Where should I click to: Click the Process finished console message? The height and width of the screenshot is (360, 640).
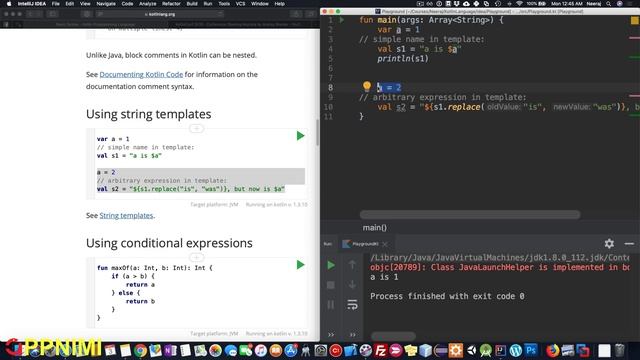click(x=447, y=296)
